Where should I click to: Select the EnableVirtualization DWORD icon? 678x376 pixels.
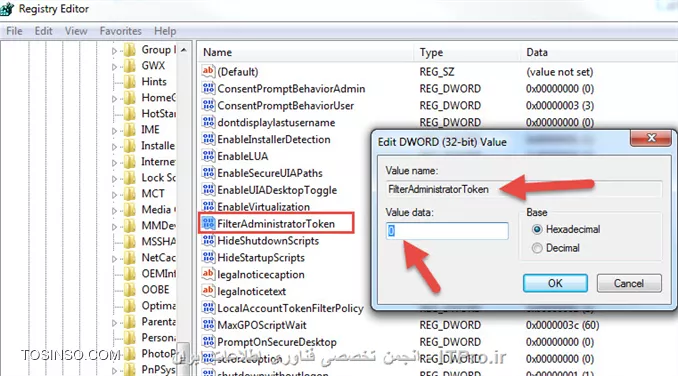tap(208, 206)
